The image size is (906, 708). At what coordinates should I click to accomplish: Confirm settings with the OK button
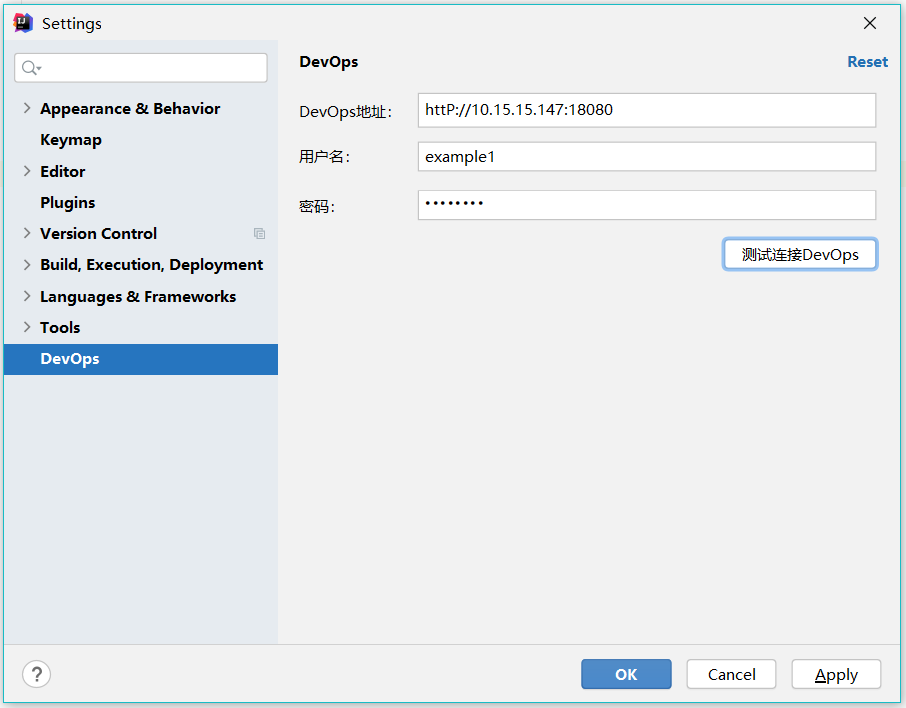(626, 674)
